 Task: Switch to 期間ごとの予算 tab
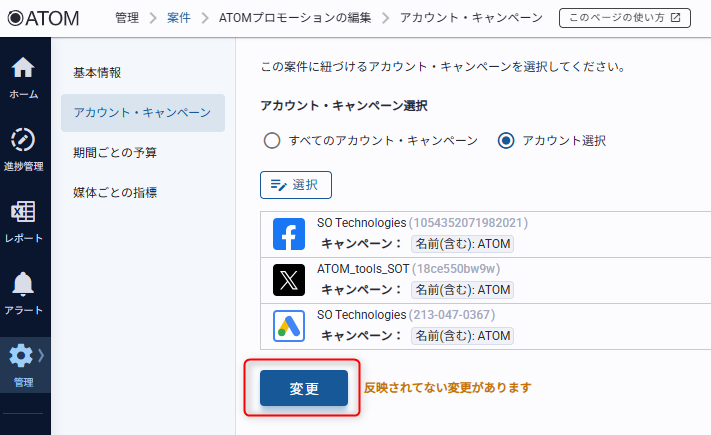coord(115,153)
